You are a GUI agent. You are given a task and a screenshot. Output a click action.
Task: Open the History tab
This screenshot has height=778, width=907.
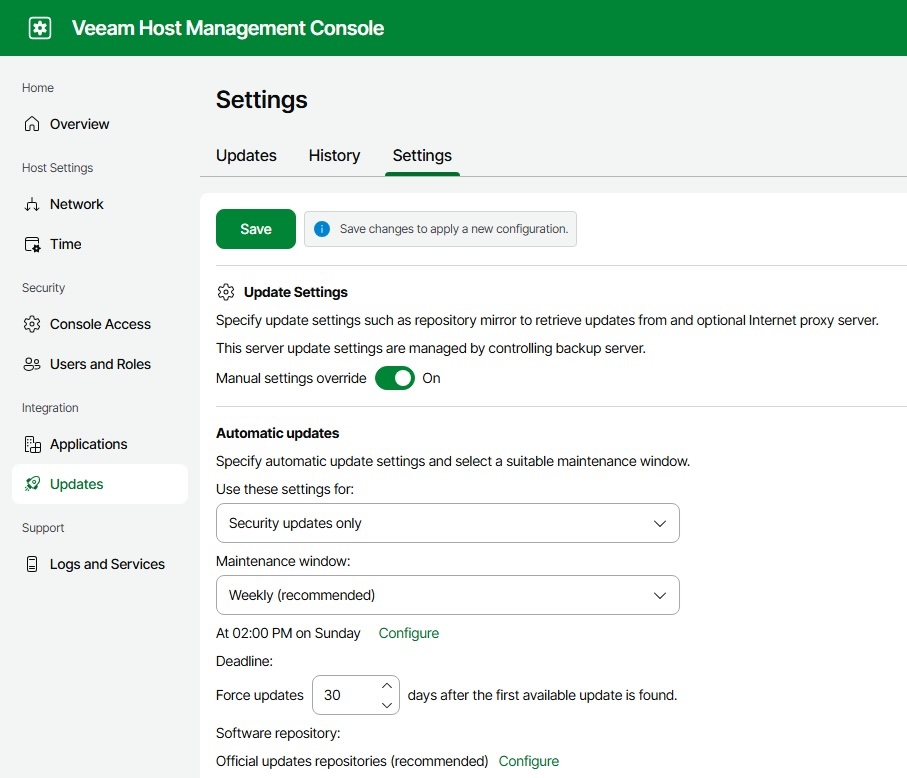(334, 155)
